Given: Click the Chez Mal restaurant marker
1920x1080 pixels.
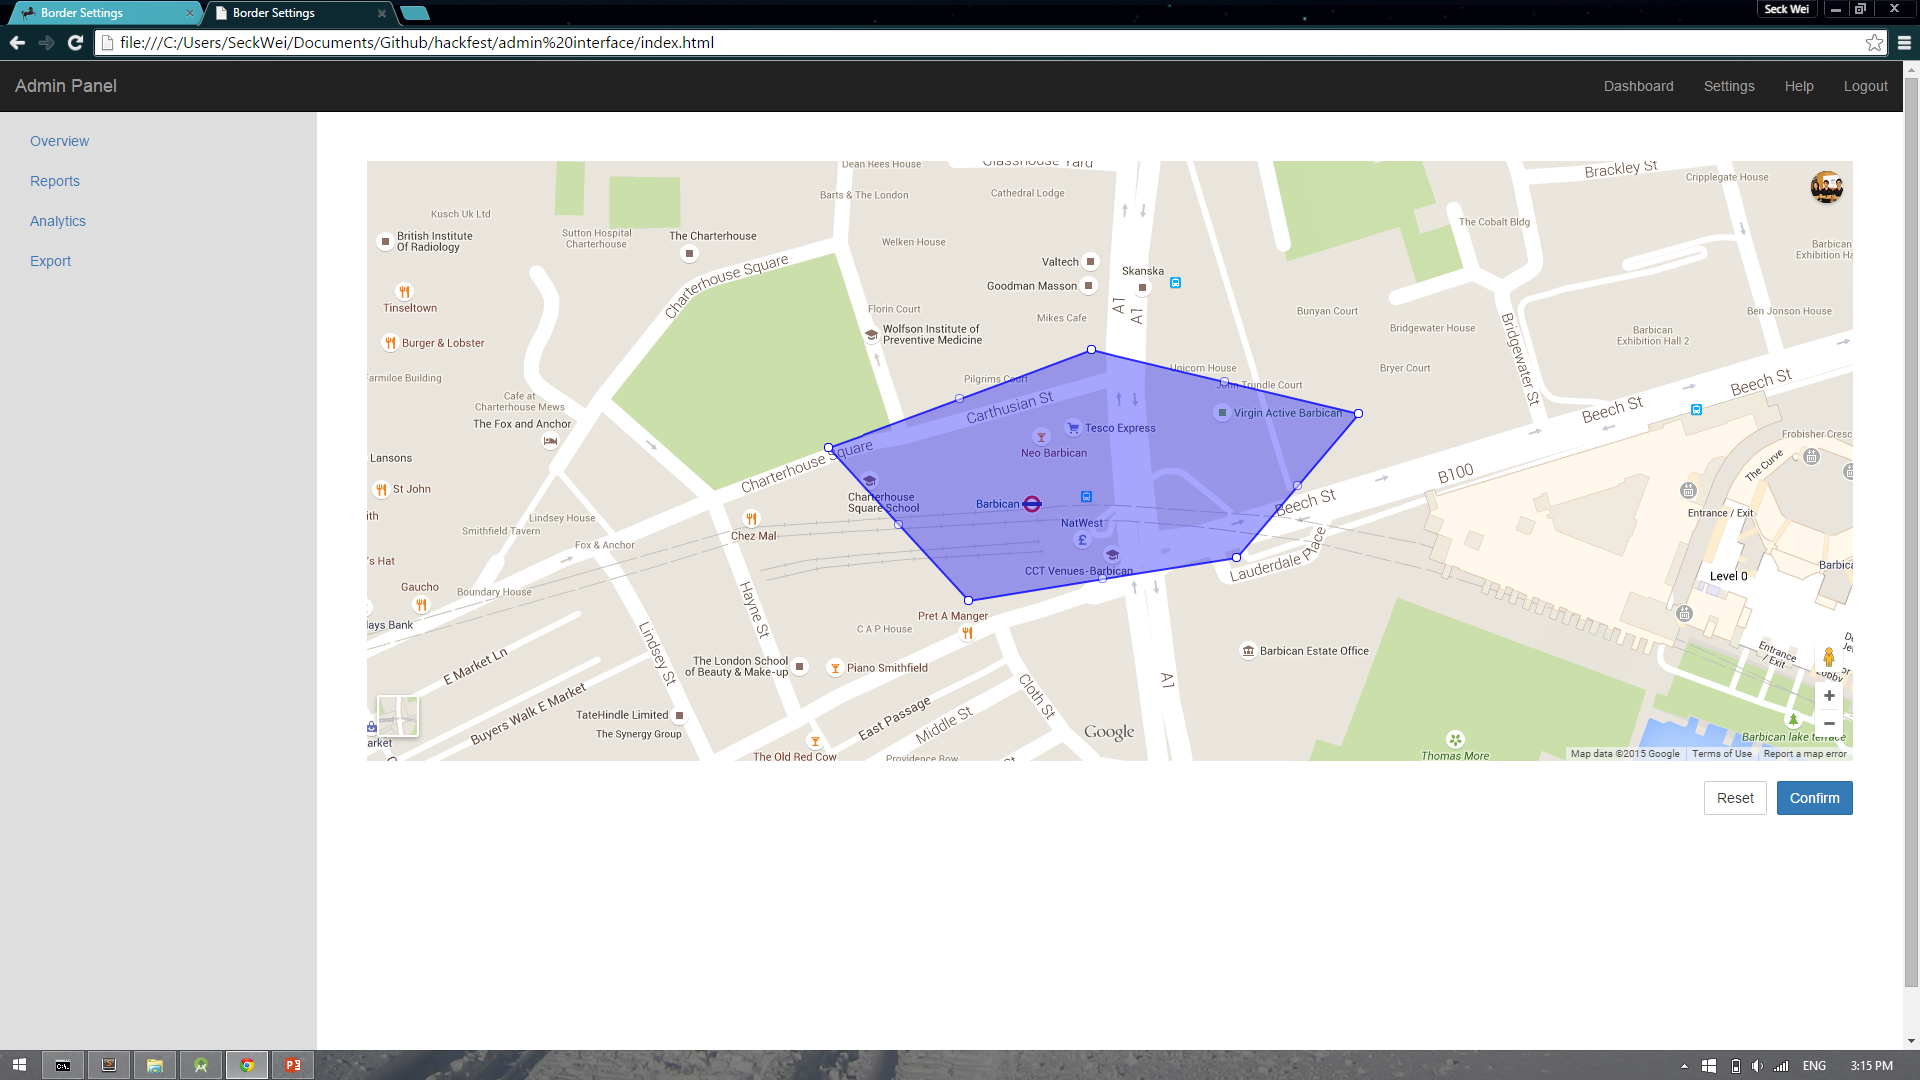Looking at the screenshot, I should pyautogui.click(x=751, y=519).
